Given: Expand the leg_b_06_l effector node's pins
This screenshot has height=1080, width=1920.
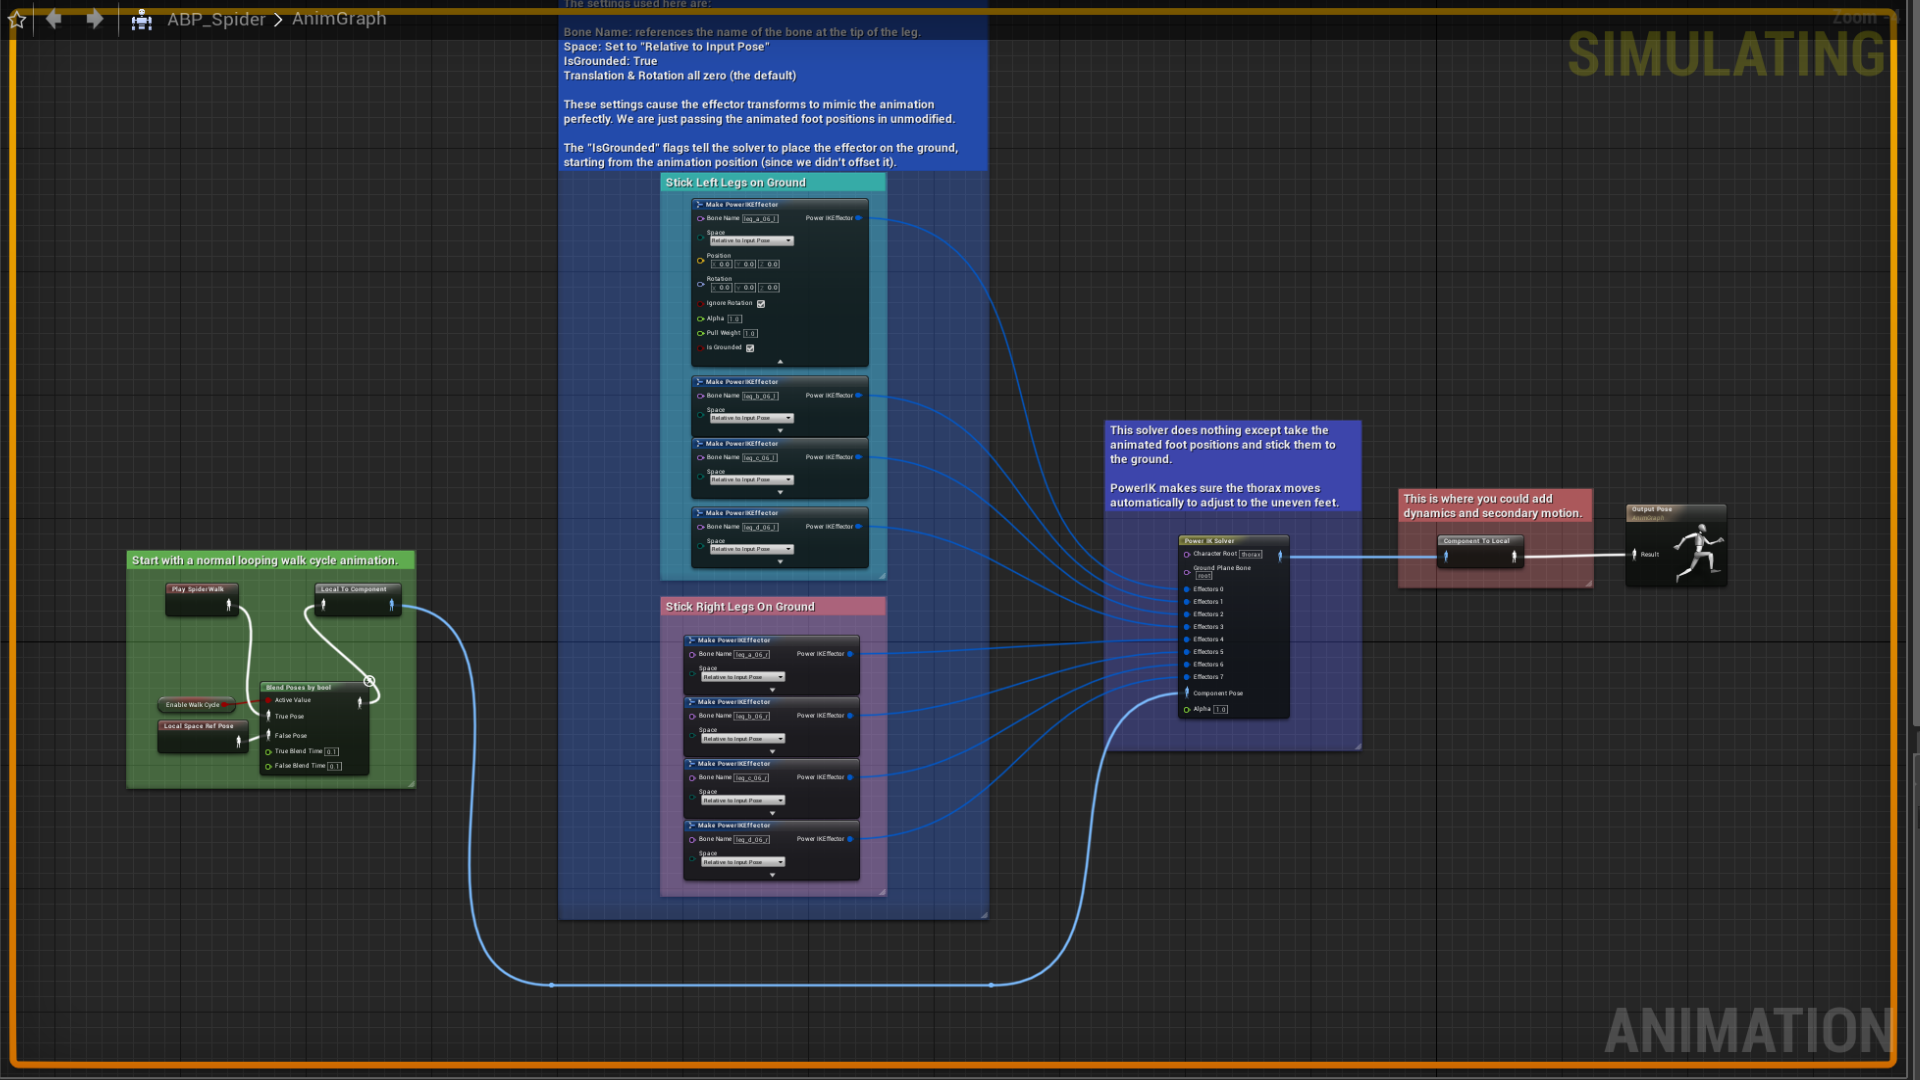Looking at the screenshot, I should click(x=780, y=431).
